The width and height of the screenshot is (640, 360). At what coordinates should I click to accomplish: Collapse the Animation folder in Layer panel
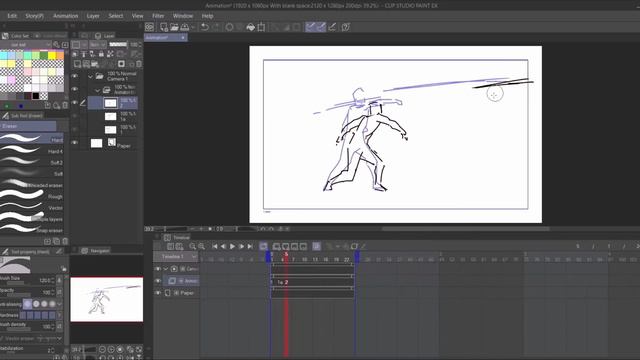click(x=97, y=90)
